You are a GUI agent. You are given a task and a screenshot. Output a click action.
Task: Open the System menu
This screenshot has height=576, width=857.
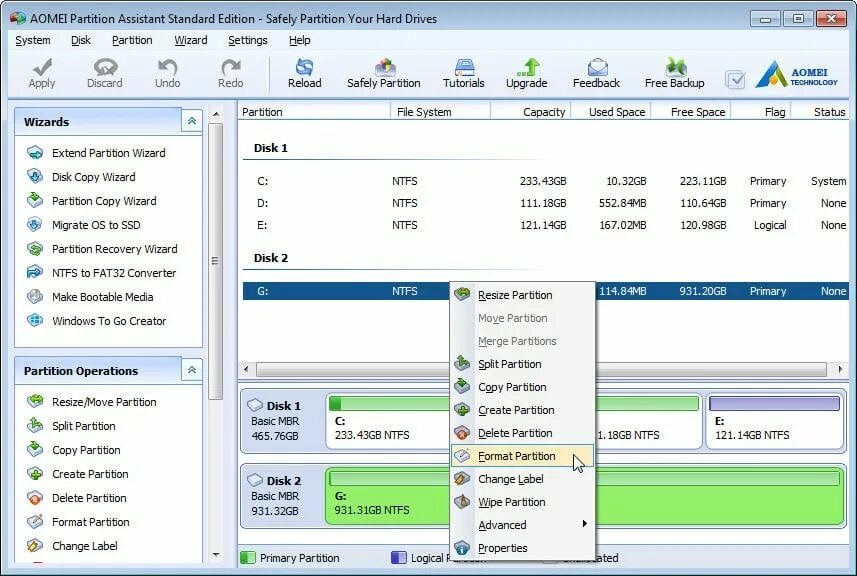pyautogui.click(x=33, y=40)
